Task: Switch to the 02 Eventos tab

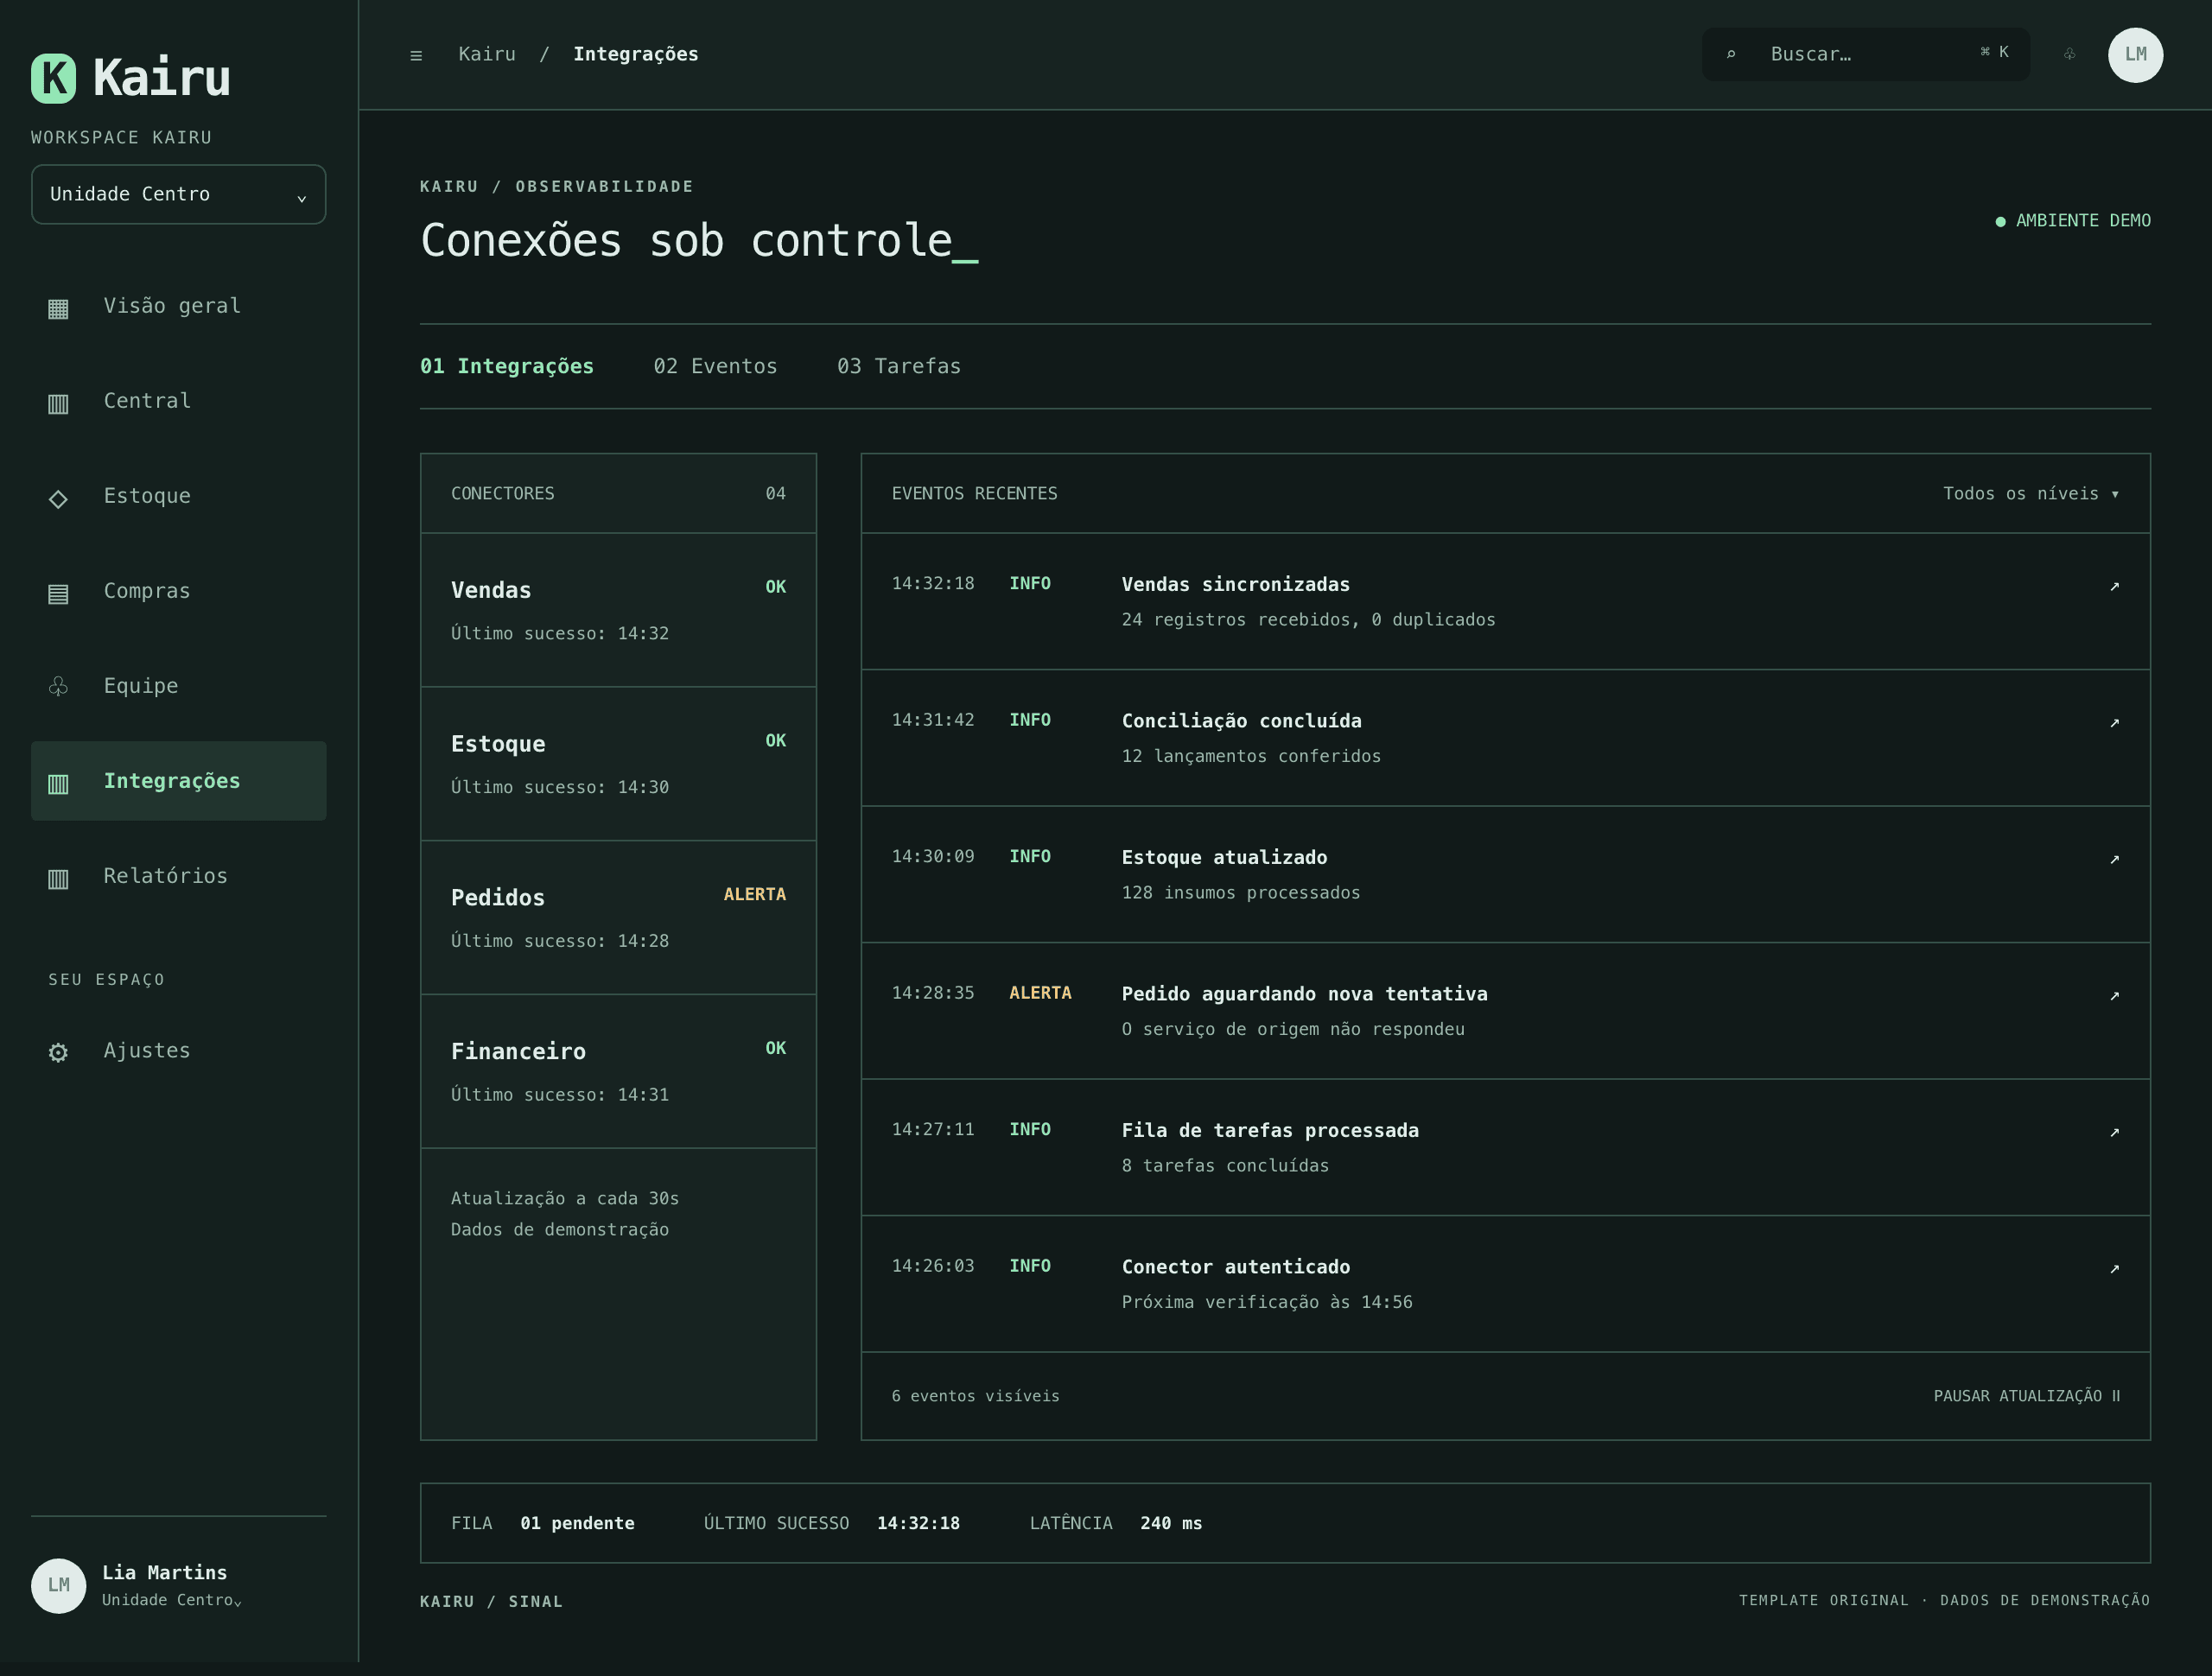Action: [715, 366]
